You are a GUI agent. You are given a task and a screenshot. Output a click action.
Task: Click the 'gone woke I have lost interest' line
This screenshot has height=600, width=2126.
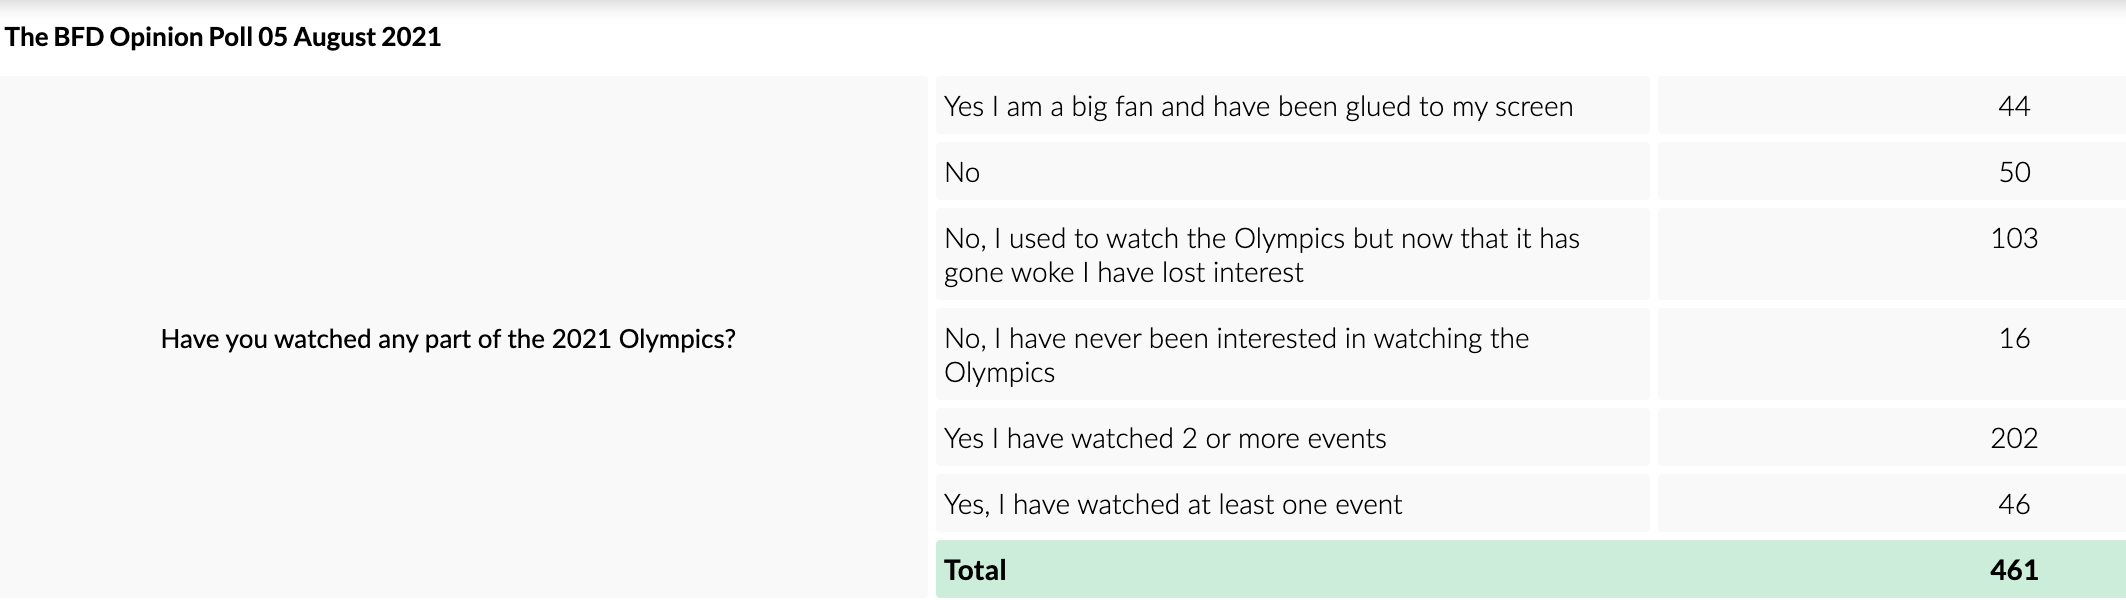1123,273
